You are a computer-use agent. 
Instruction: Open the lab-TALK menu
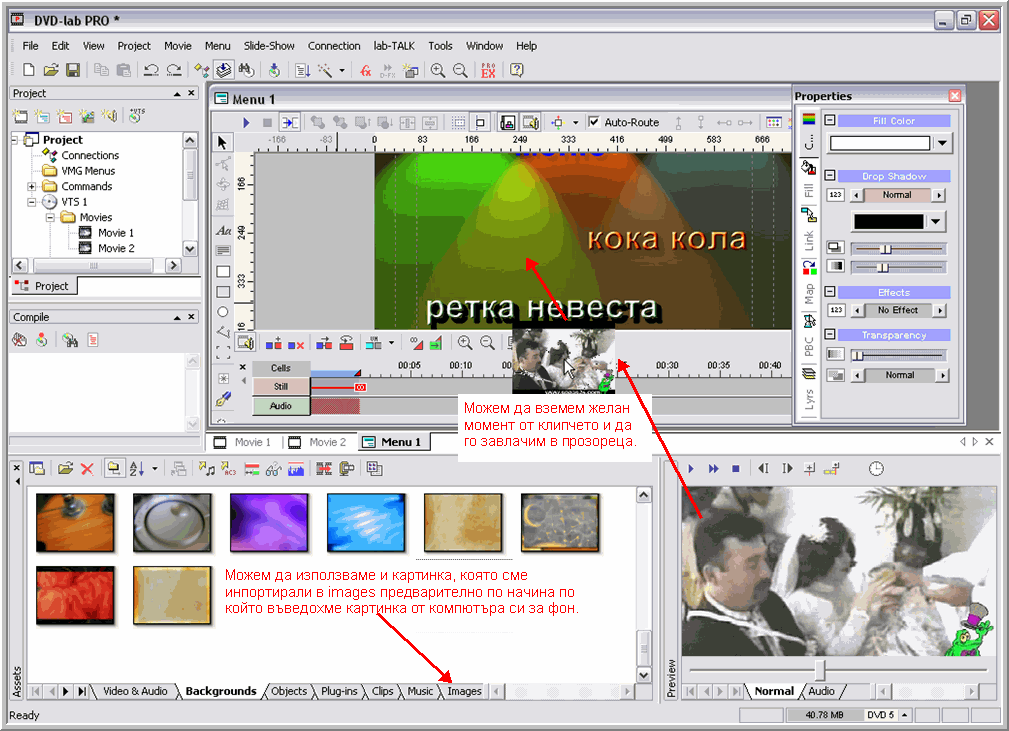tap(394, 46)
